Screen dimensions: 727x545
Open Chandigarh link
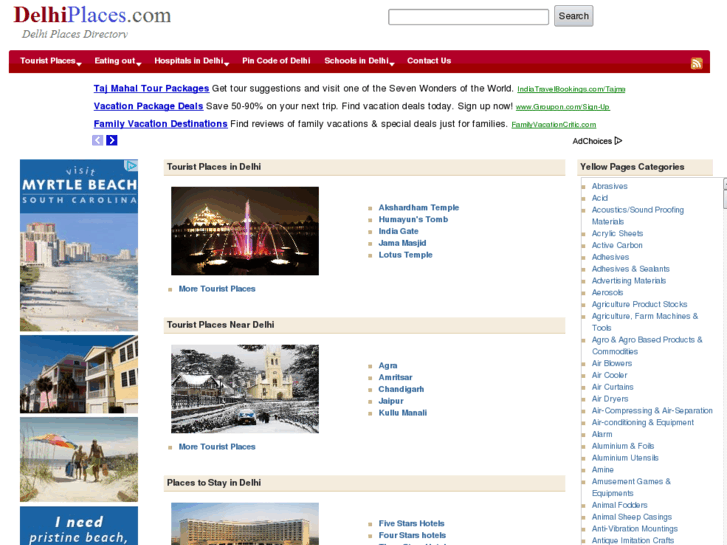(x=401, y=389)
